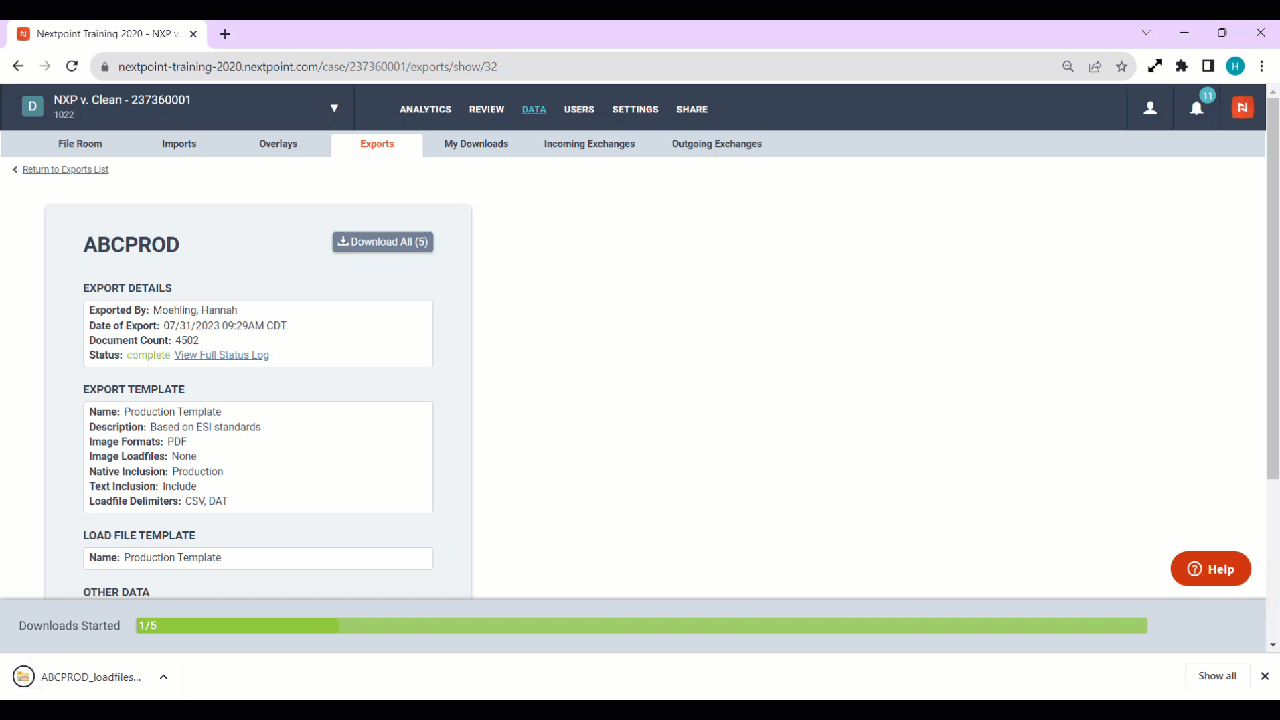Viewport: 1280px width, 720px height.
Task: Select the Exports tab
Action: pos(377,144)
